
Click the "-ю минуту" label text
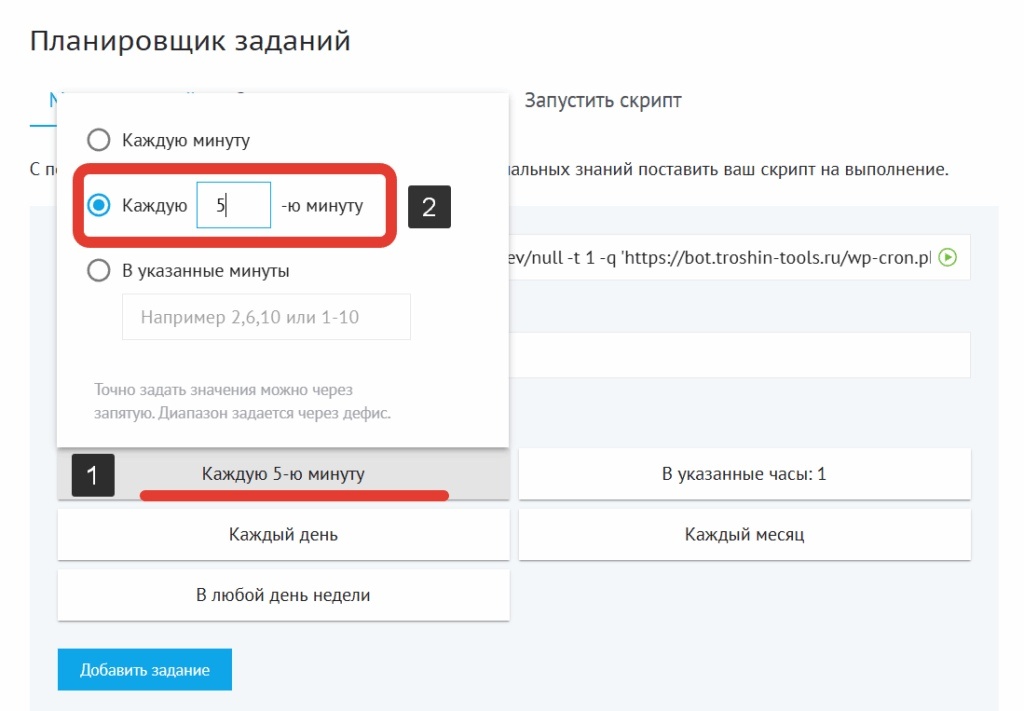coord(322,206)
